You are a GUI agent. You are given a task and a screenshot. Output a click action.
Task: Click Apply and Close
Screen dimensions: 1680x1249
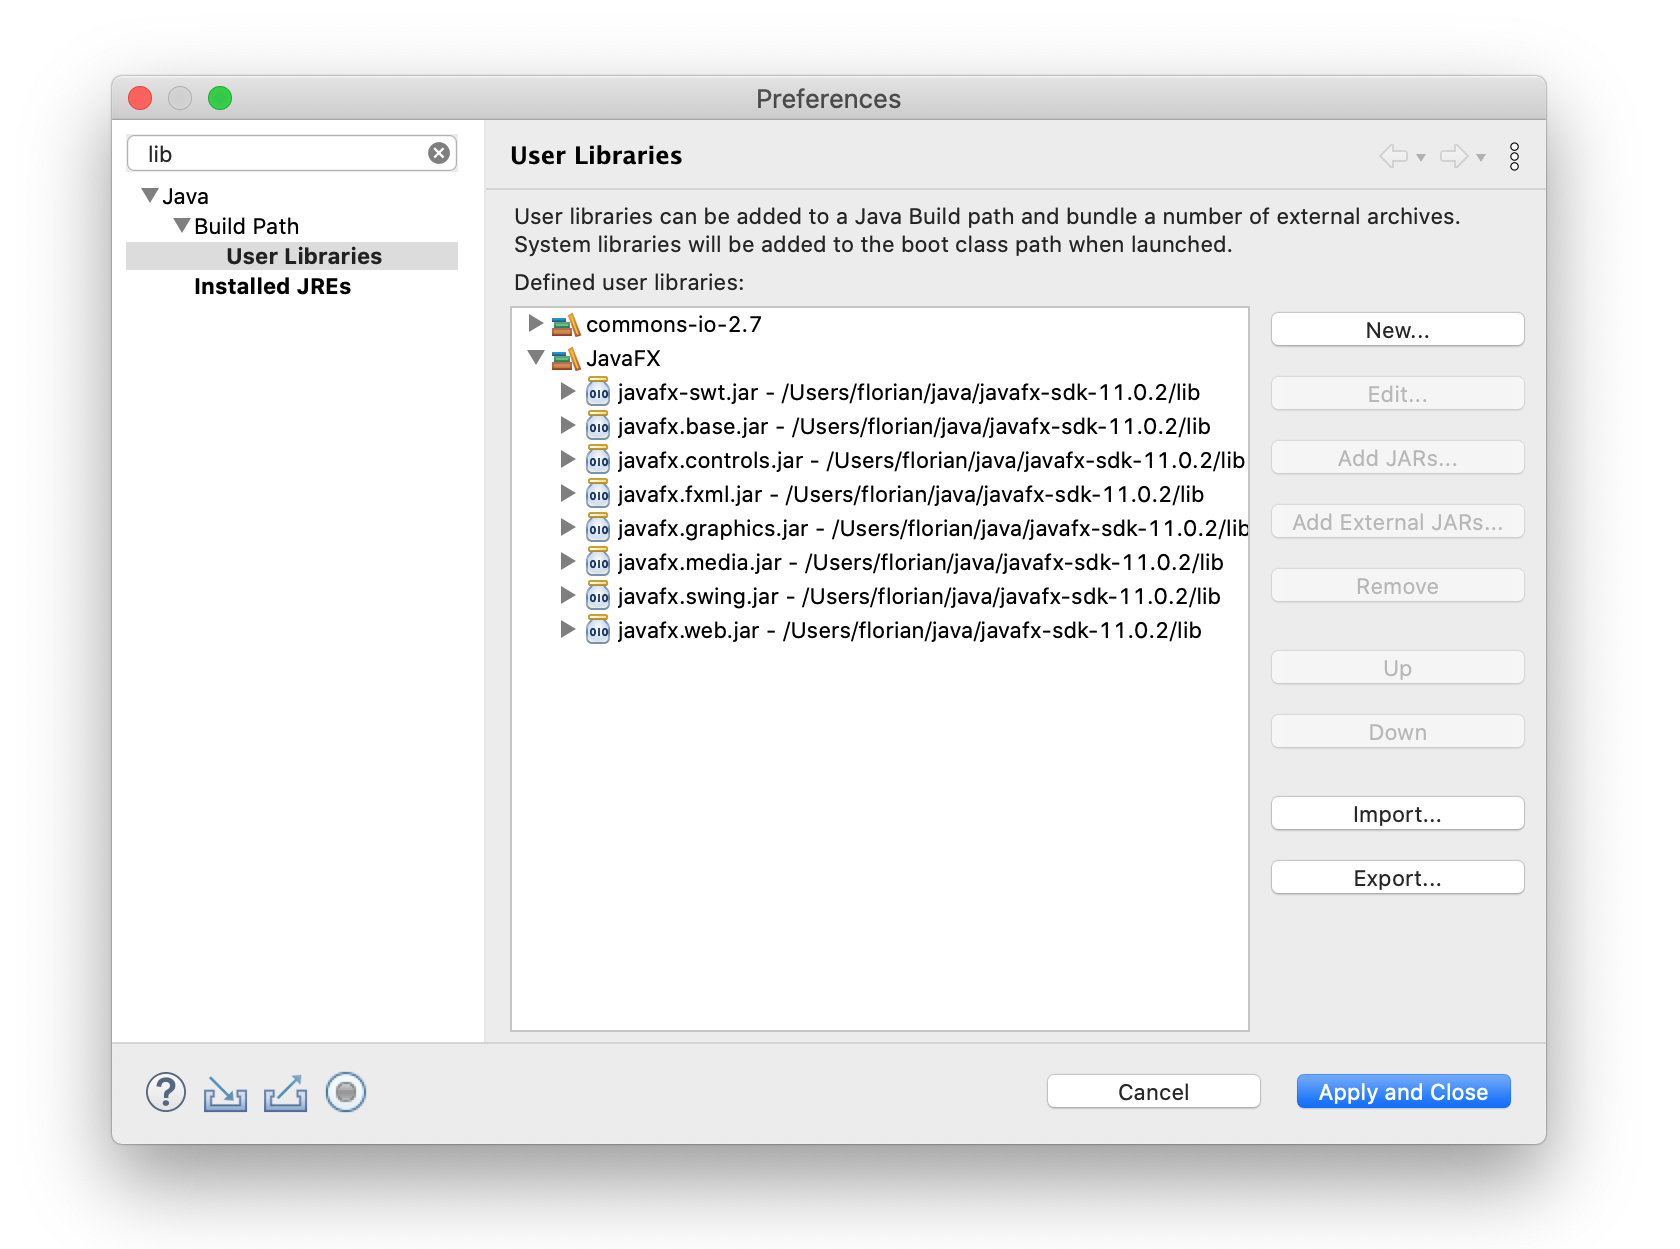(x=1403, y=1092)
